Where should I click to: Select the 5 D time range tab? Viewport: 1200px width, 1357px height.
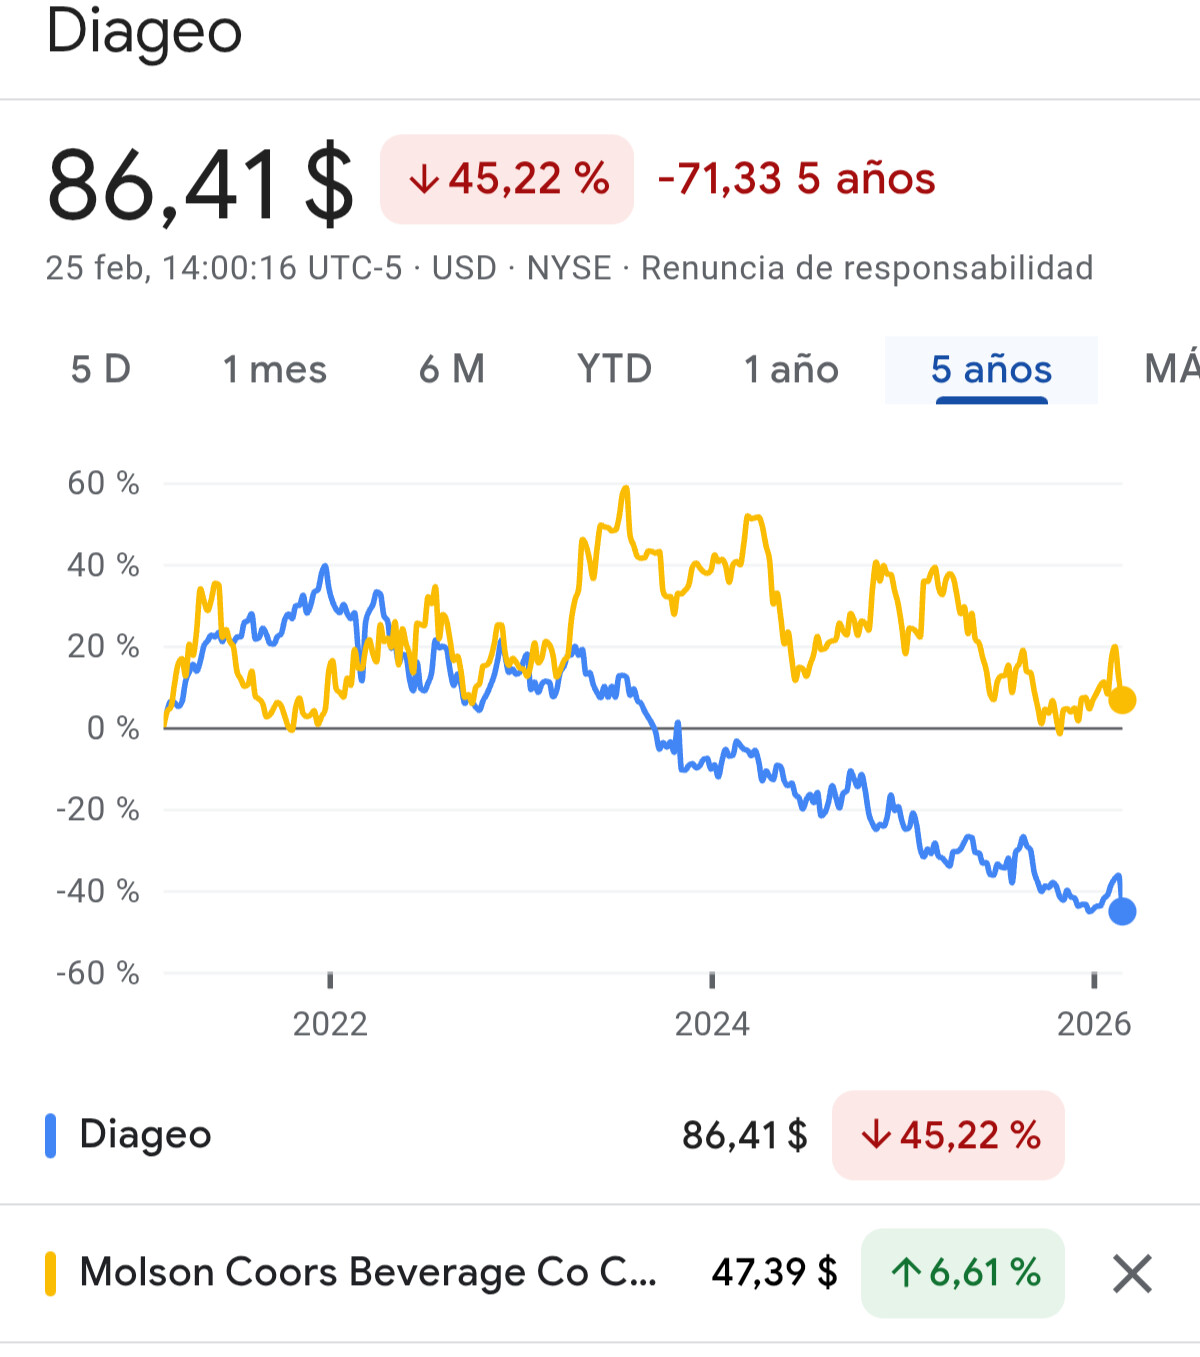101,370
